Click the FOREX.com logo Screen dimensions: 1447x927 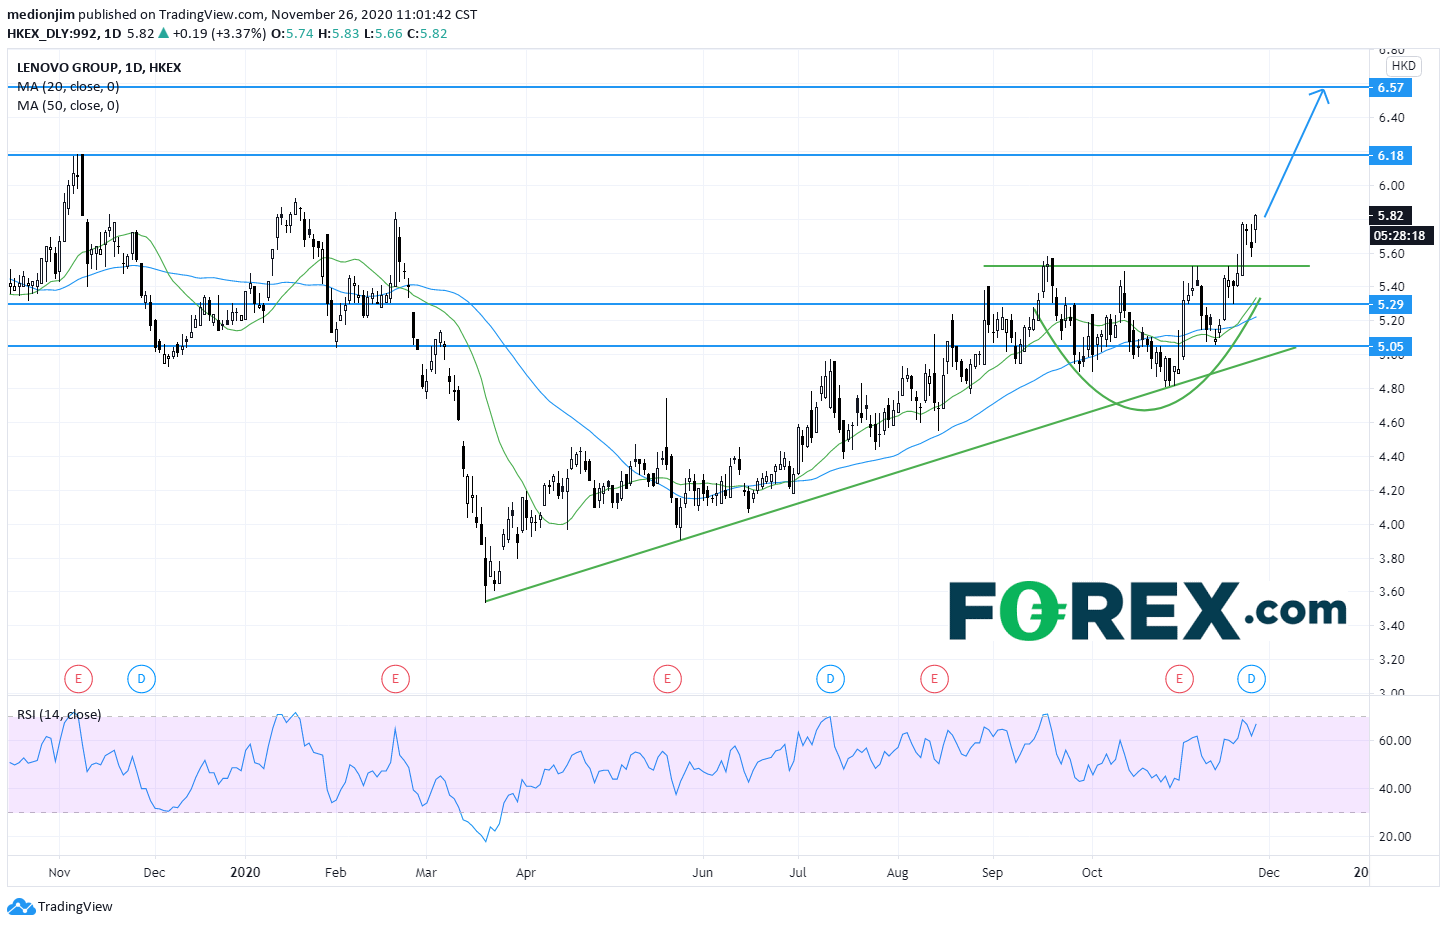click(1147, 611)
